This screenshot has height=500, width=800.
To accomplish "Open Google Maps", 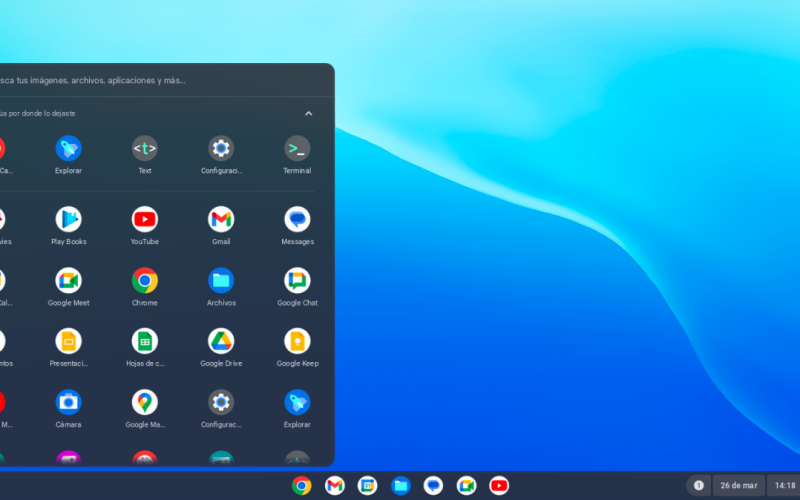I will [144, 402].
